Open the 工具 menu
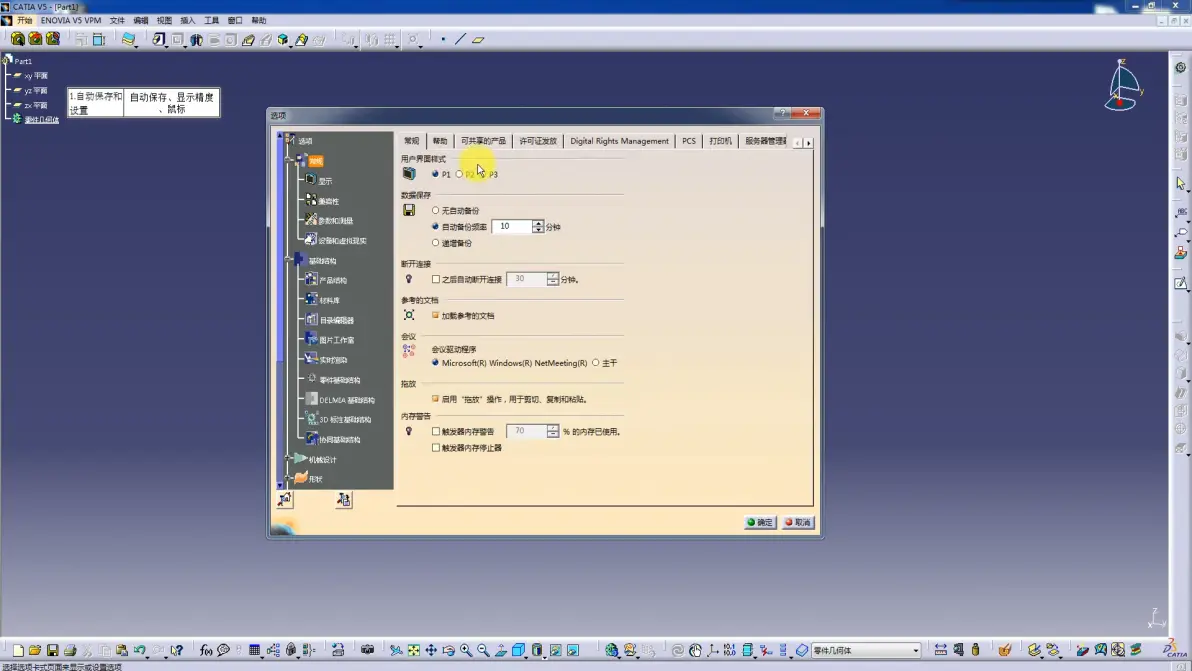 point(211,21)
